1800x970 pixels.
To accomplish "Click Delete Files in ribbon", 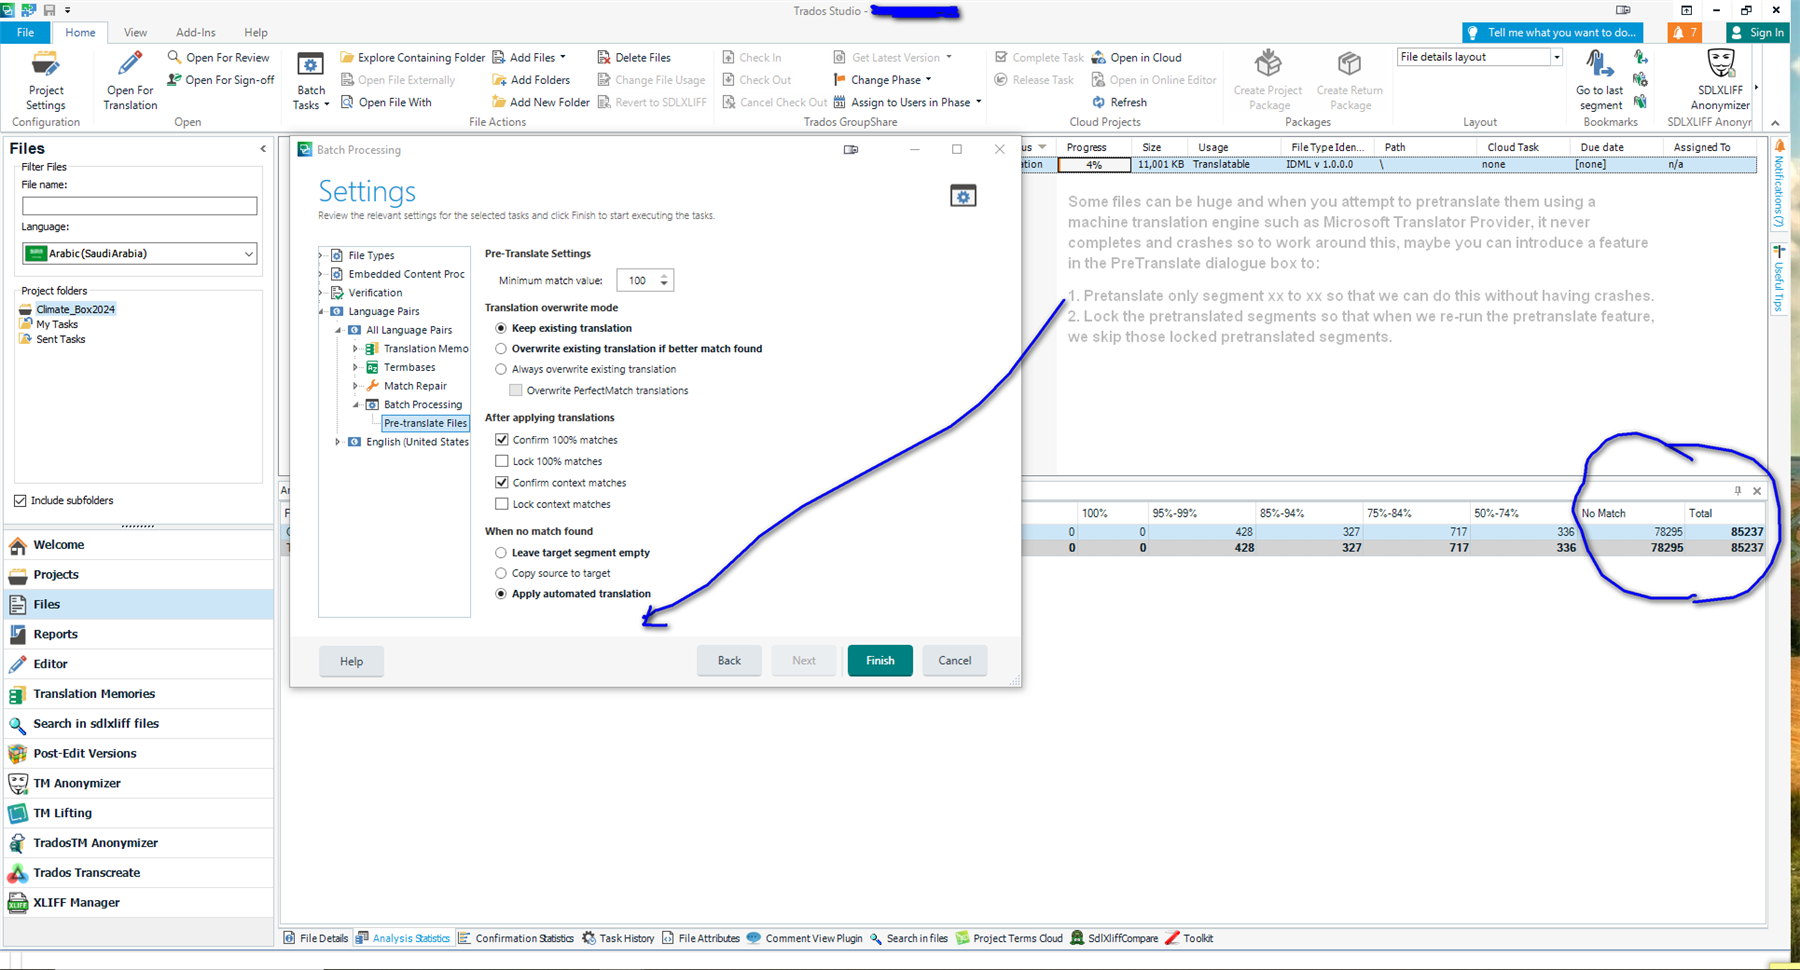I will (634, 58).
